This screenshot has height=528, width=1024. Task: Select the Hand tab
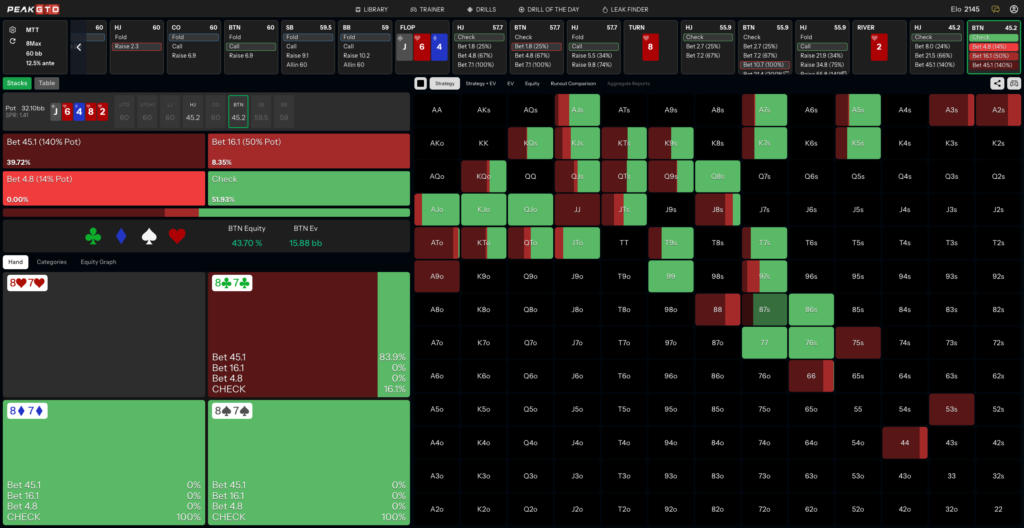pyautogui.click(x=15, y=262)
